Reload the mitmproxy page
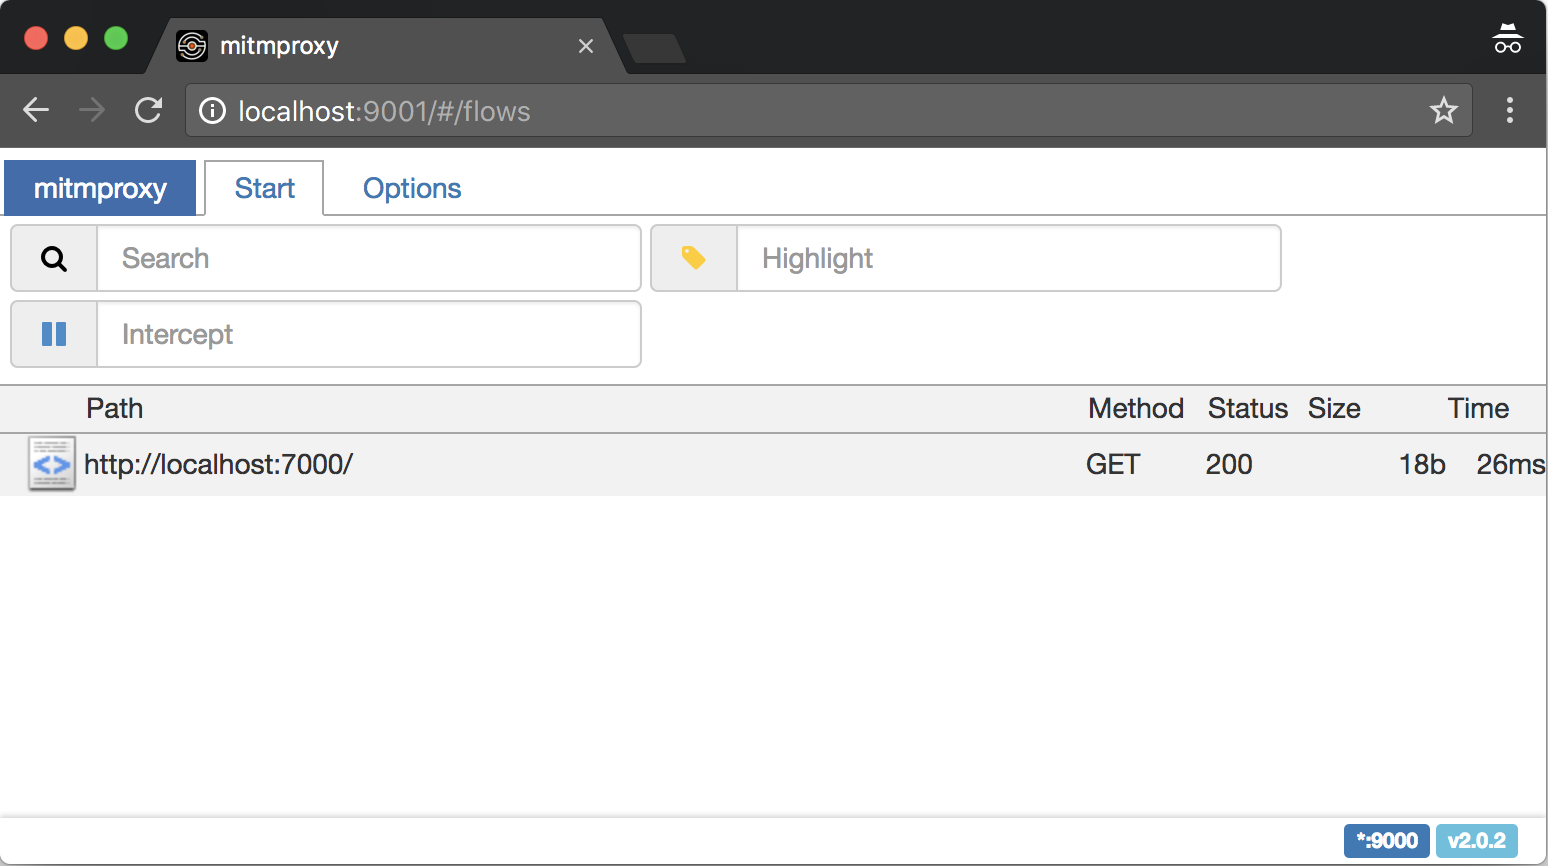1548x866 pixels. 149,110
